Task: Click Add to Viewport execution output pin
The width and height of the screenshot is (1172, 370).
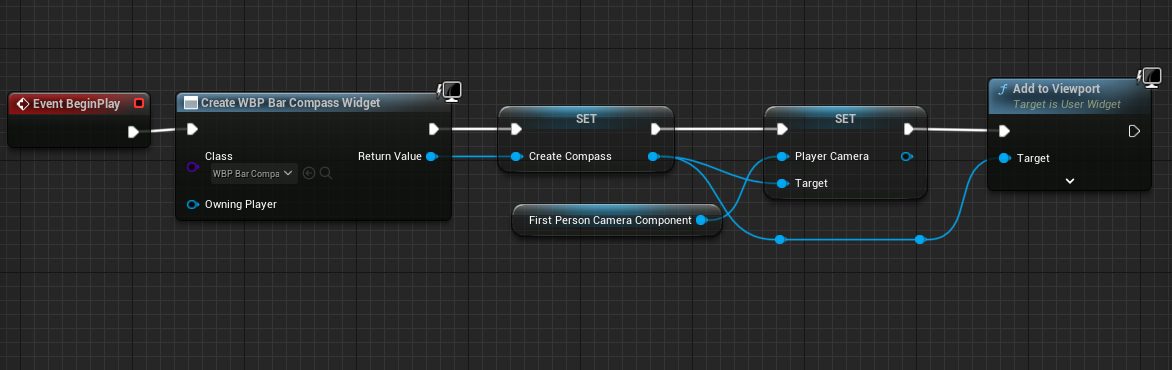Action: [x=1134, y=132]
